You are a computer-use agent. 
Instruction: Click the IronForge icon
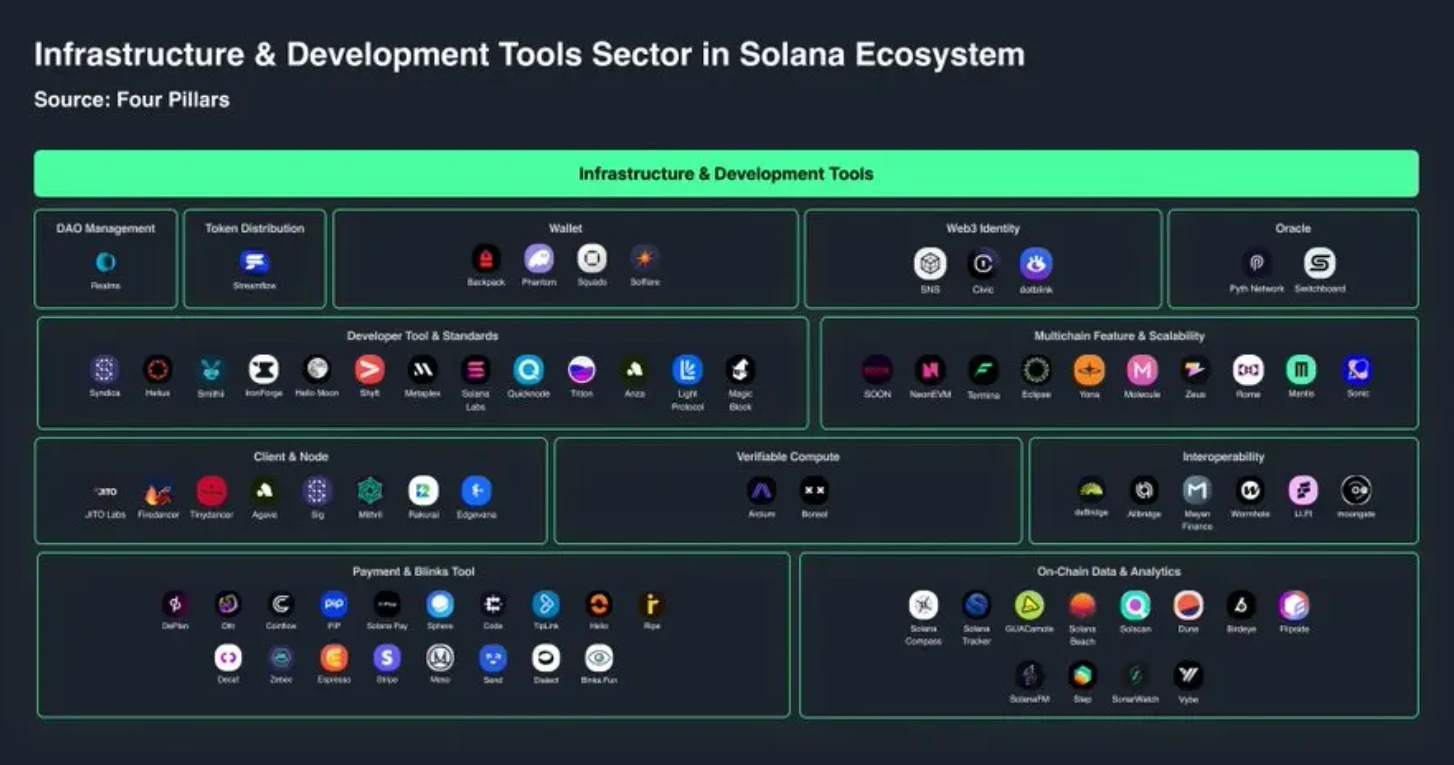264,370
